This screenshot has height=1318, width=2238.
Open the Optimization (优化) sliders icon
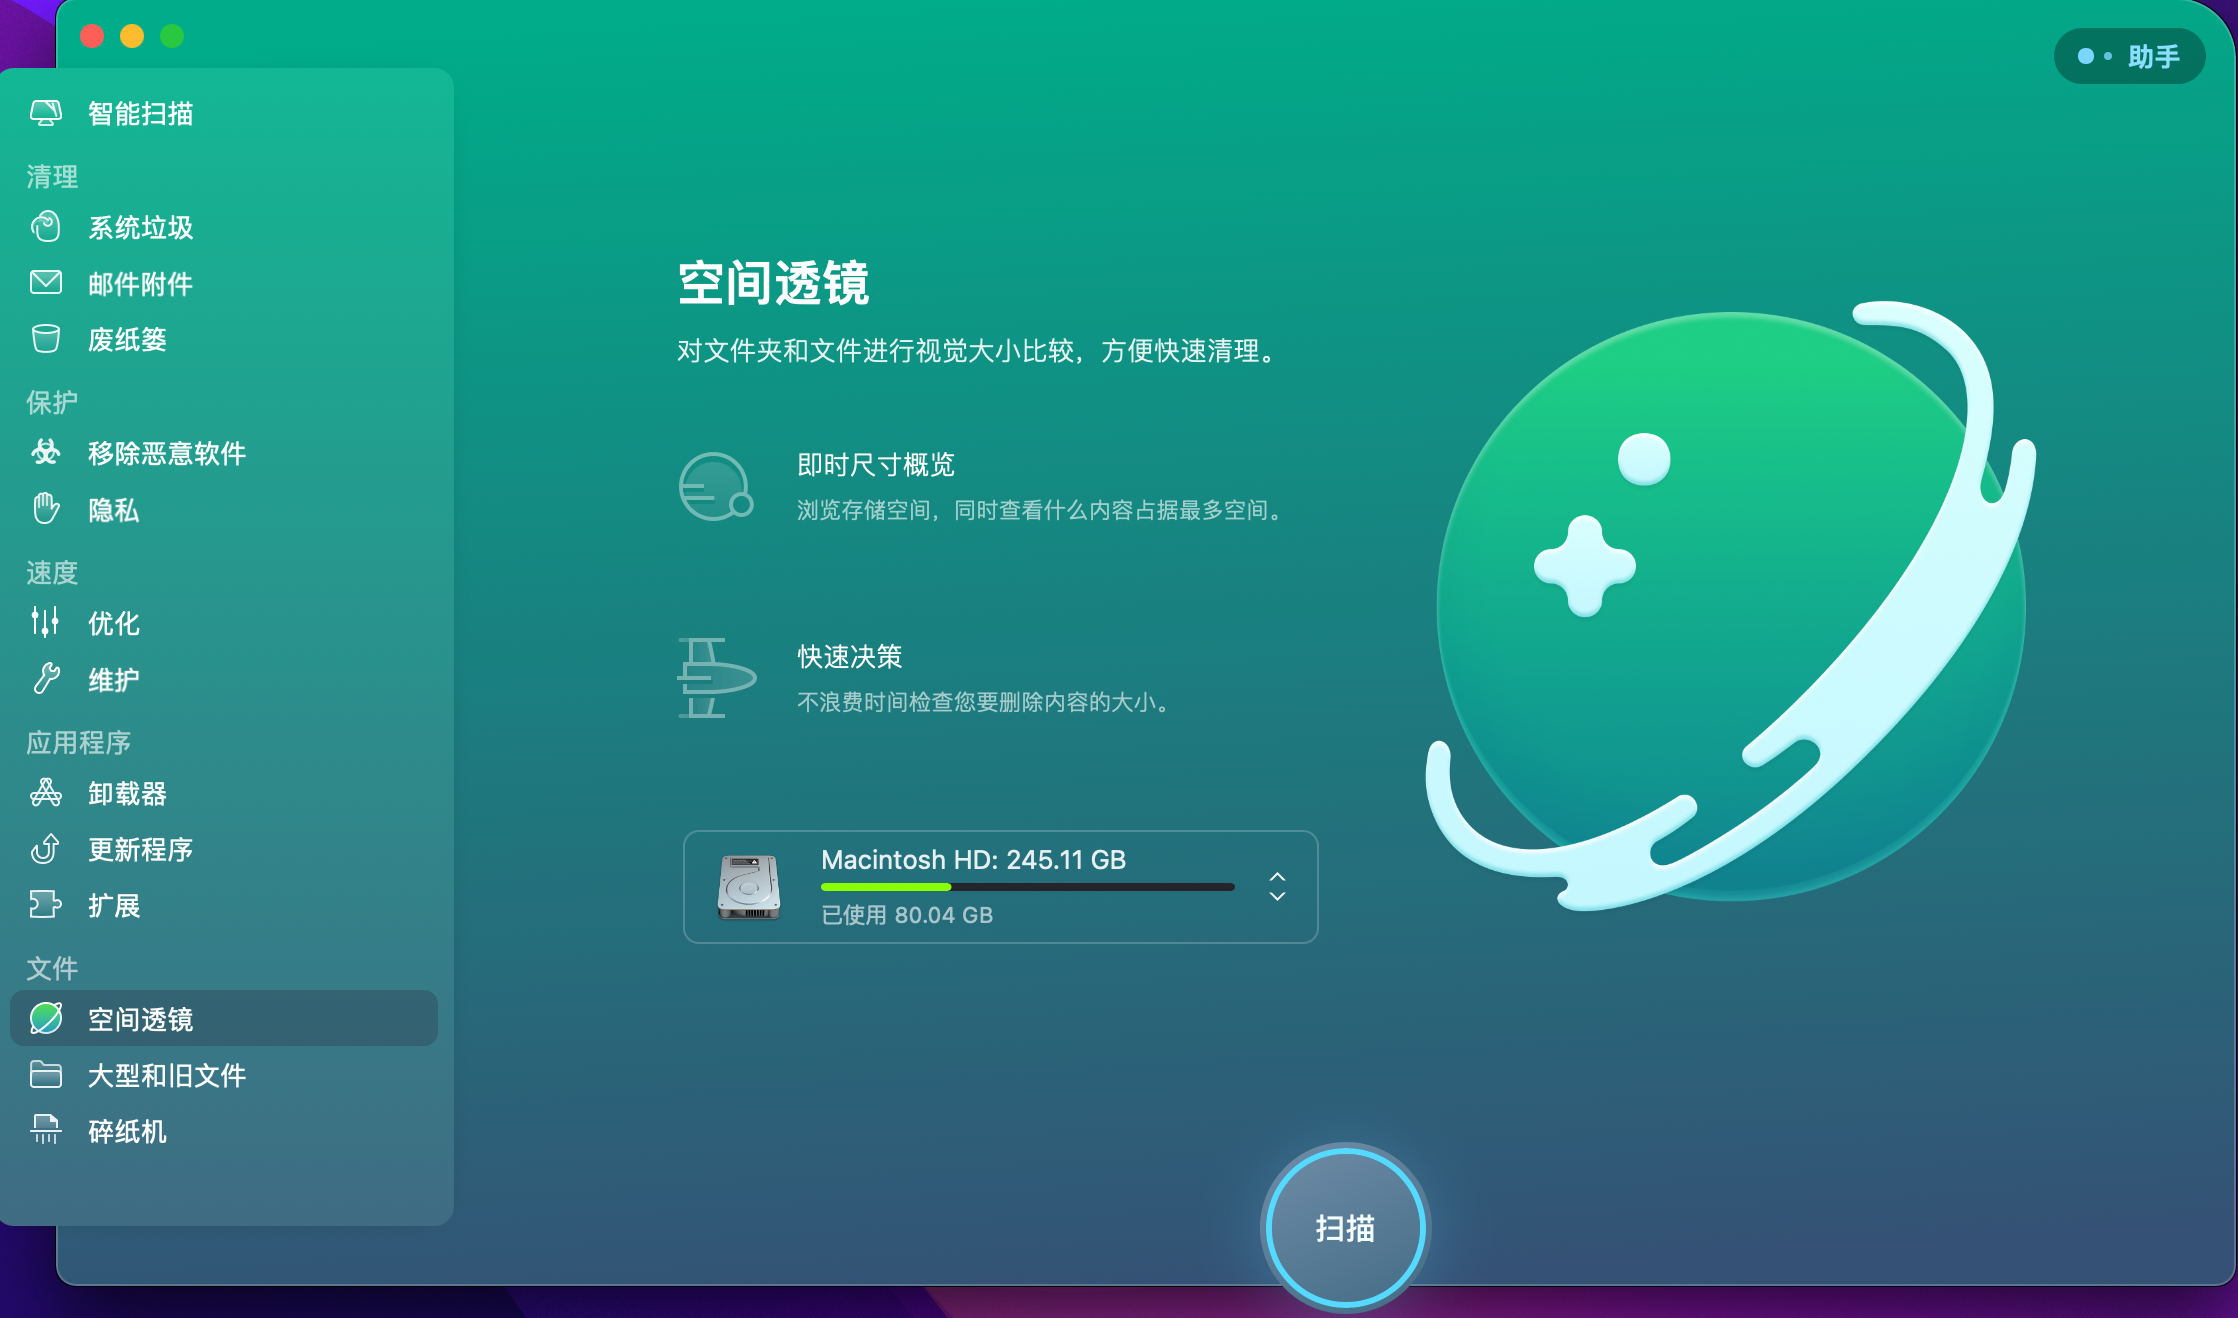pos(46,622)
